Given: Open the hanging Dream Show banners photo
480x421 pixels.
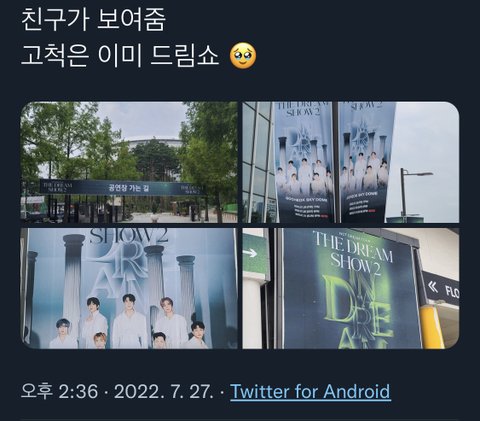Looking at the screenshot, I should pos(351,162).
